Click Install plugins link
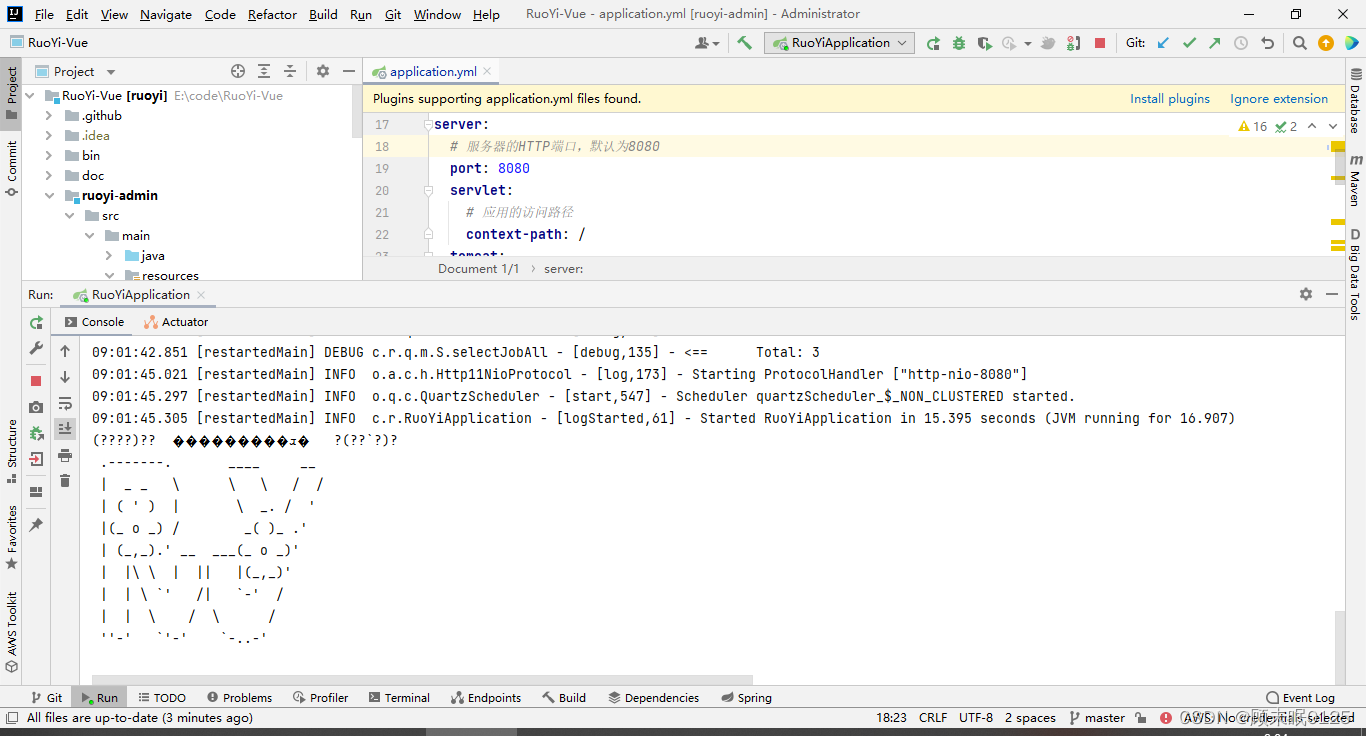Viewport: 1366px width, 736px height. (1170, 99)
